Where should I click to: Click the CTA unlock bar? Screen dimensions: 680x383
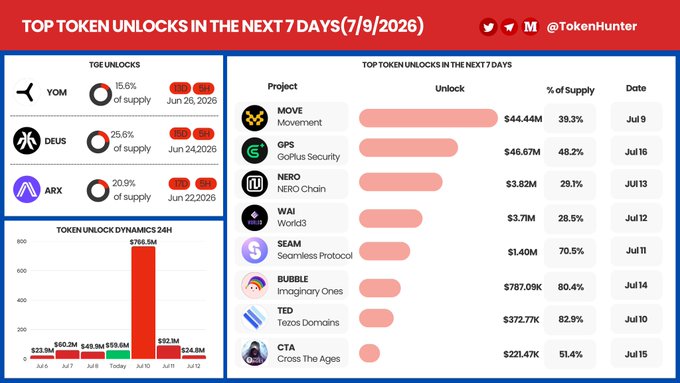pos(369,353)
